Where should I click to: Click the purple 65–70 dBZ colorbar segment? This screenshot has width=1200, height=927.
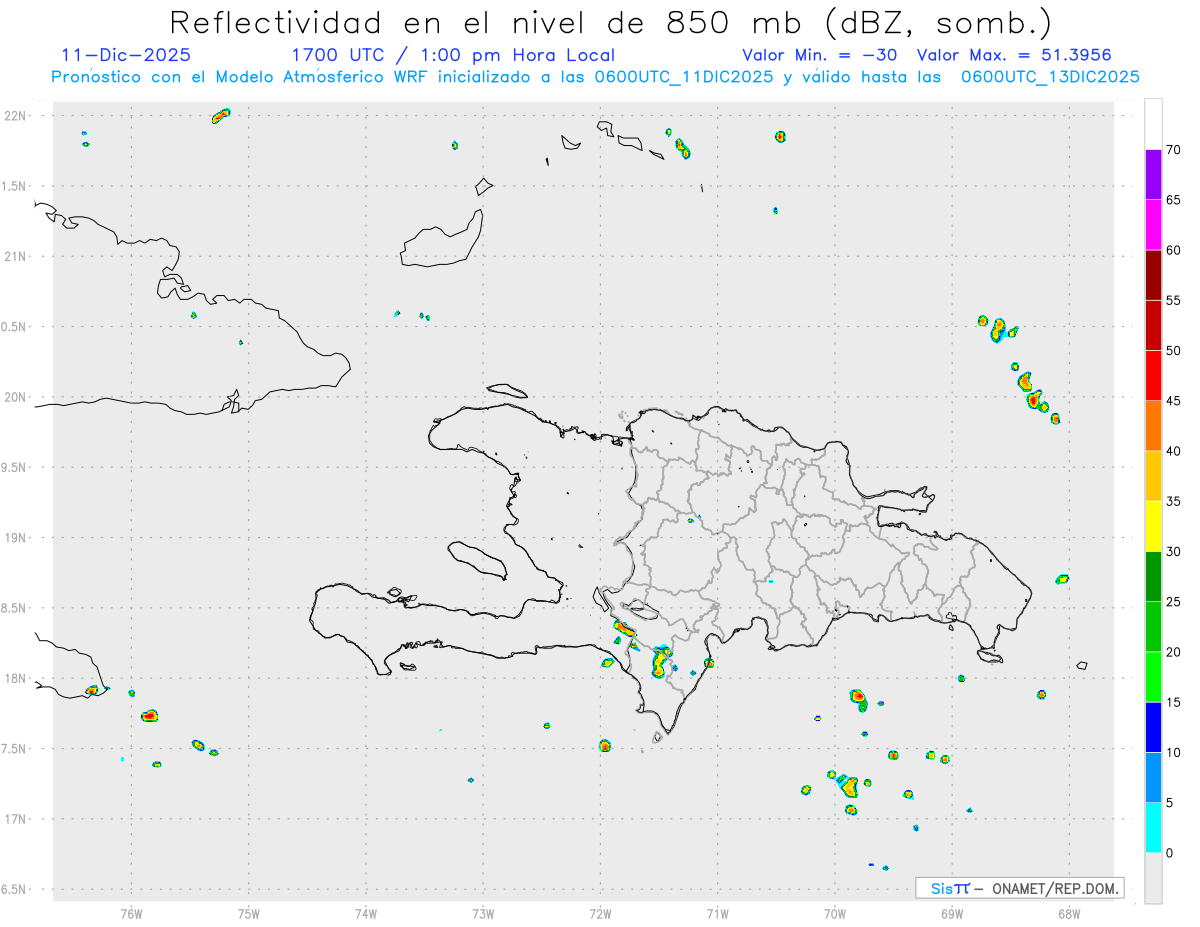[1153, 175]
